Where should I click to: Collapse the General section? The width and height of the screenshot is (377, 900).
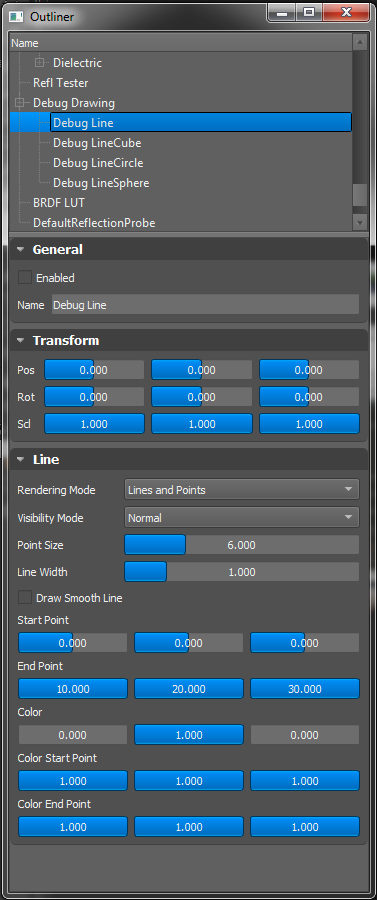click(x=21, y=250)
